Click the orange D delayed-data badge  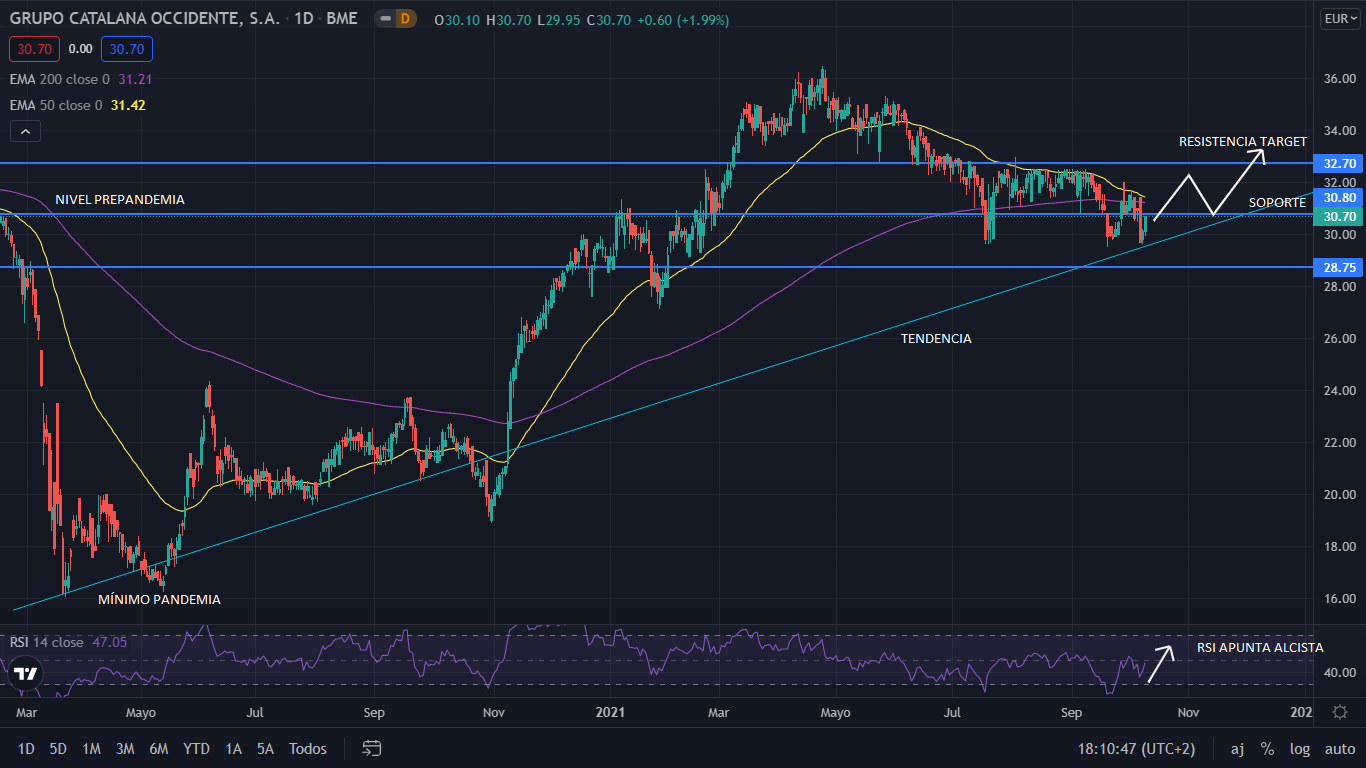pos(405,19)
